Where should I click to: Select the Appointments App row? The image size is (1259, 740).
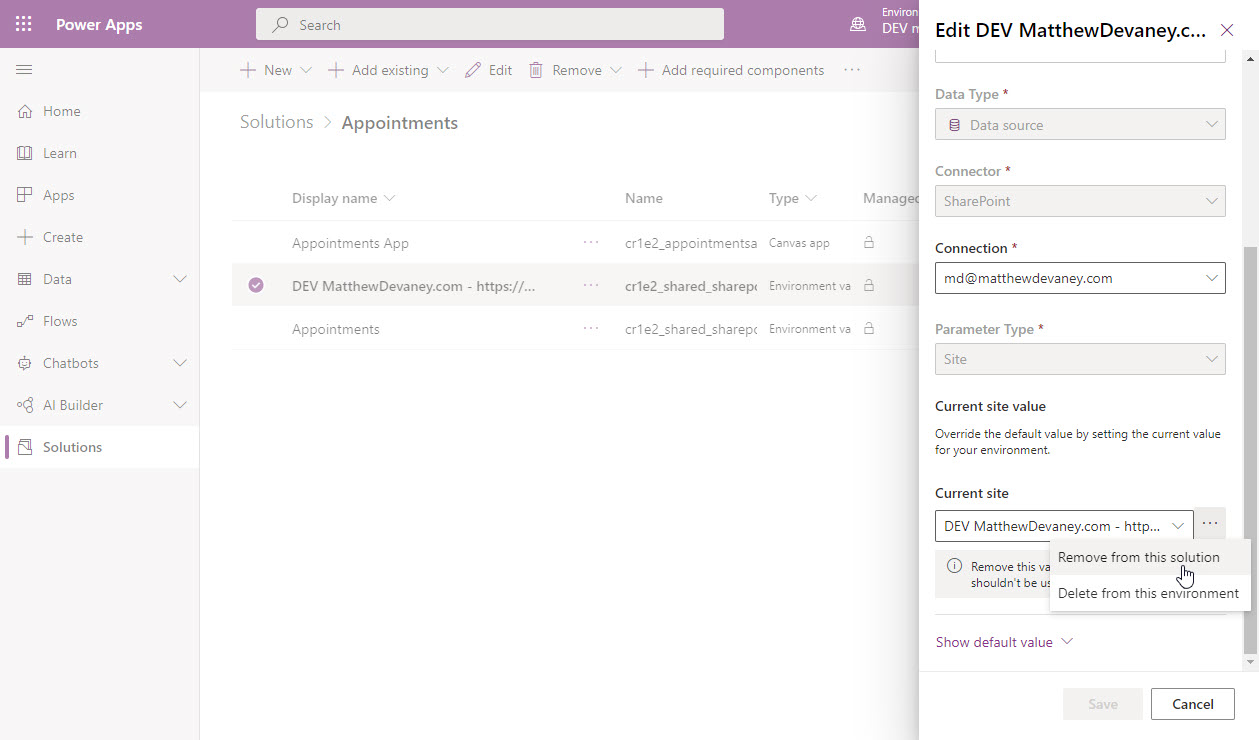point(350,243)
